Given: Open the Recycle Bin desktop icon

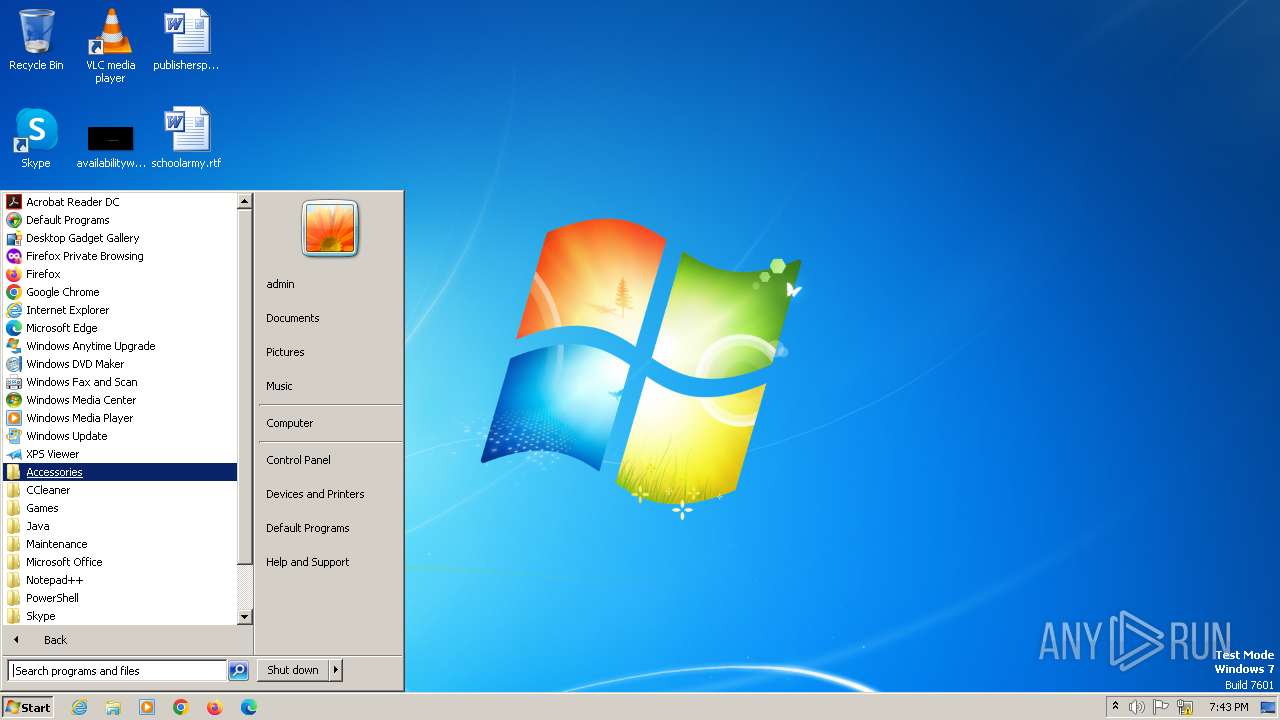Looking at the screenshot, I should click(x=36, y=40).
